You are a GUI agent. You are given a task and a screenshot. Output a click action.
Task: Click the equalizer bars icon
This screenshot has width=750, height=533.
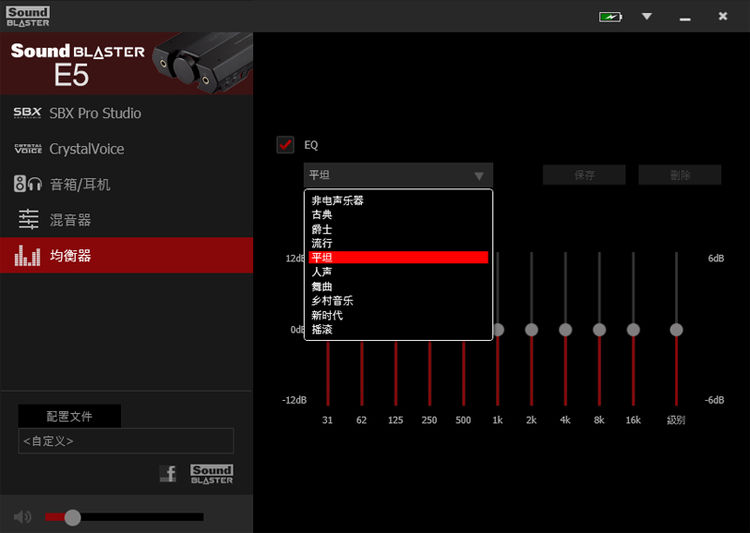[x=28, y=256]
